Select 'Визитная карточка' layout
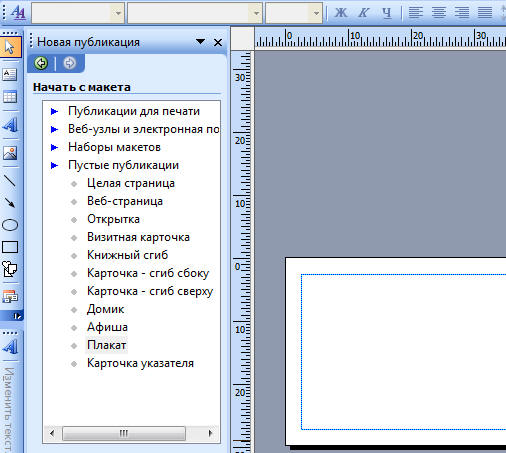 click(x=138, y=237)
